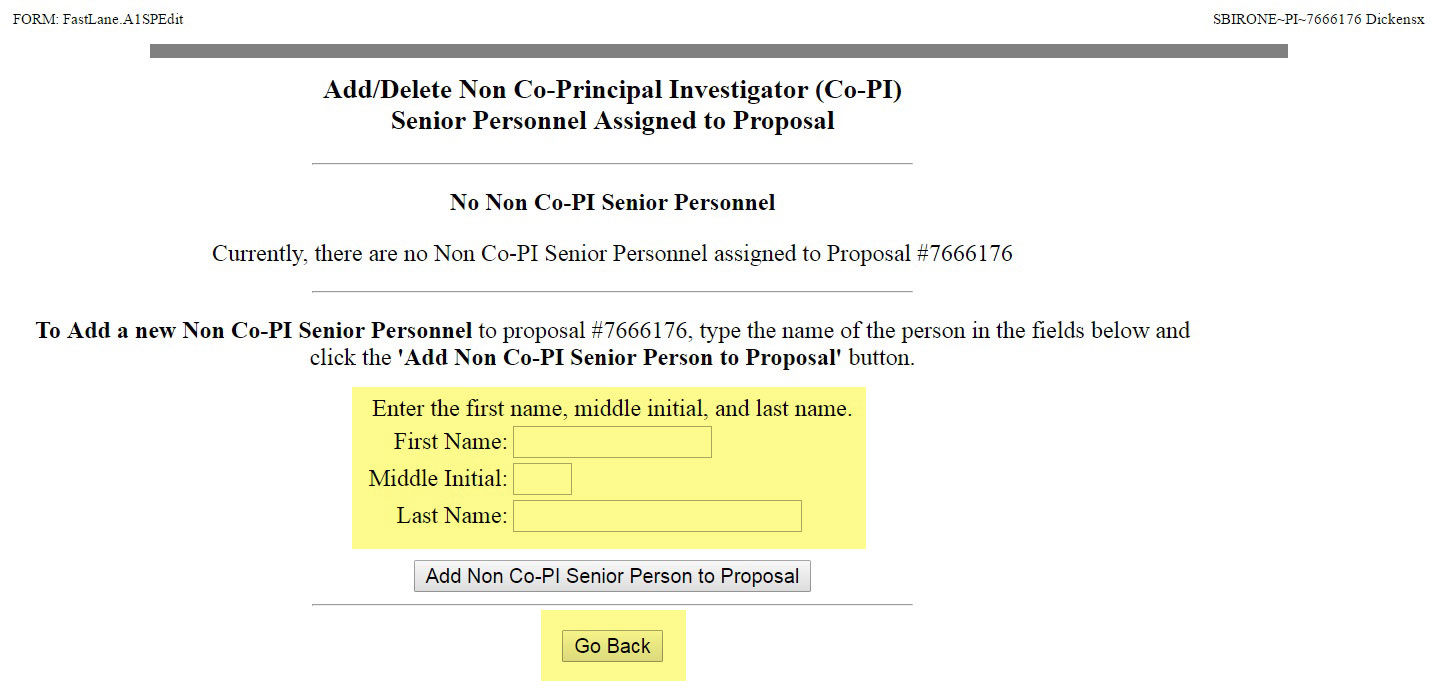Click the "FORM: FastLane.A1SPEdit" text
The height and width of the screenshot is (689, 1433).
pyautogui.click(x=98, y=20)
